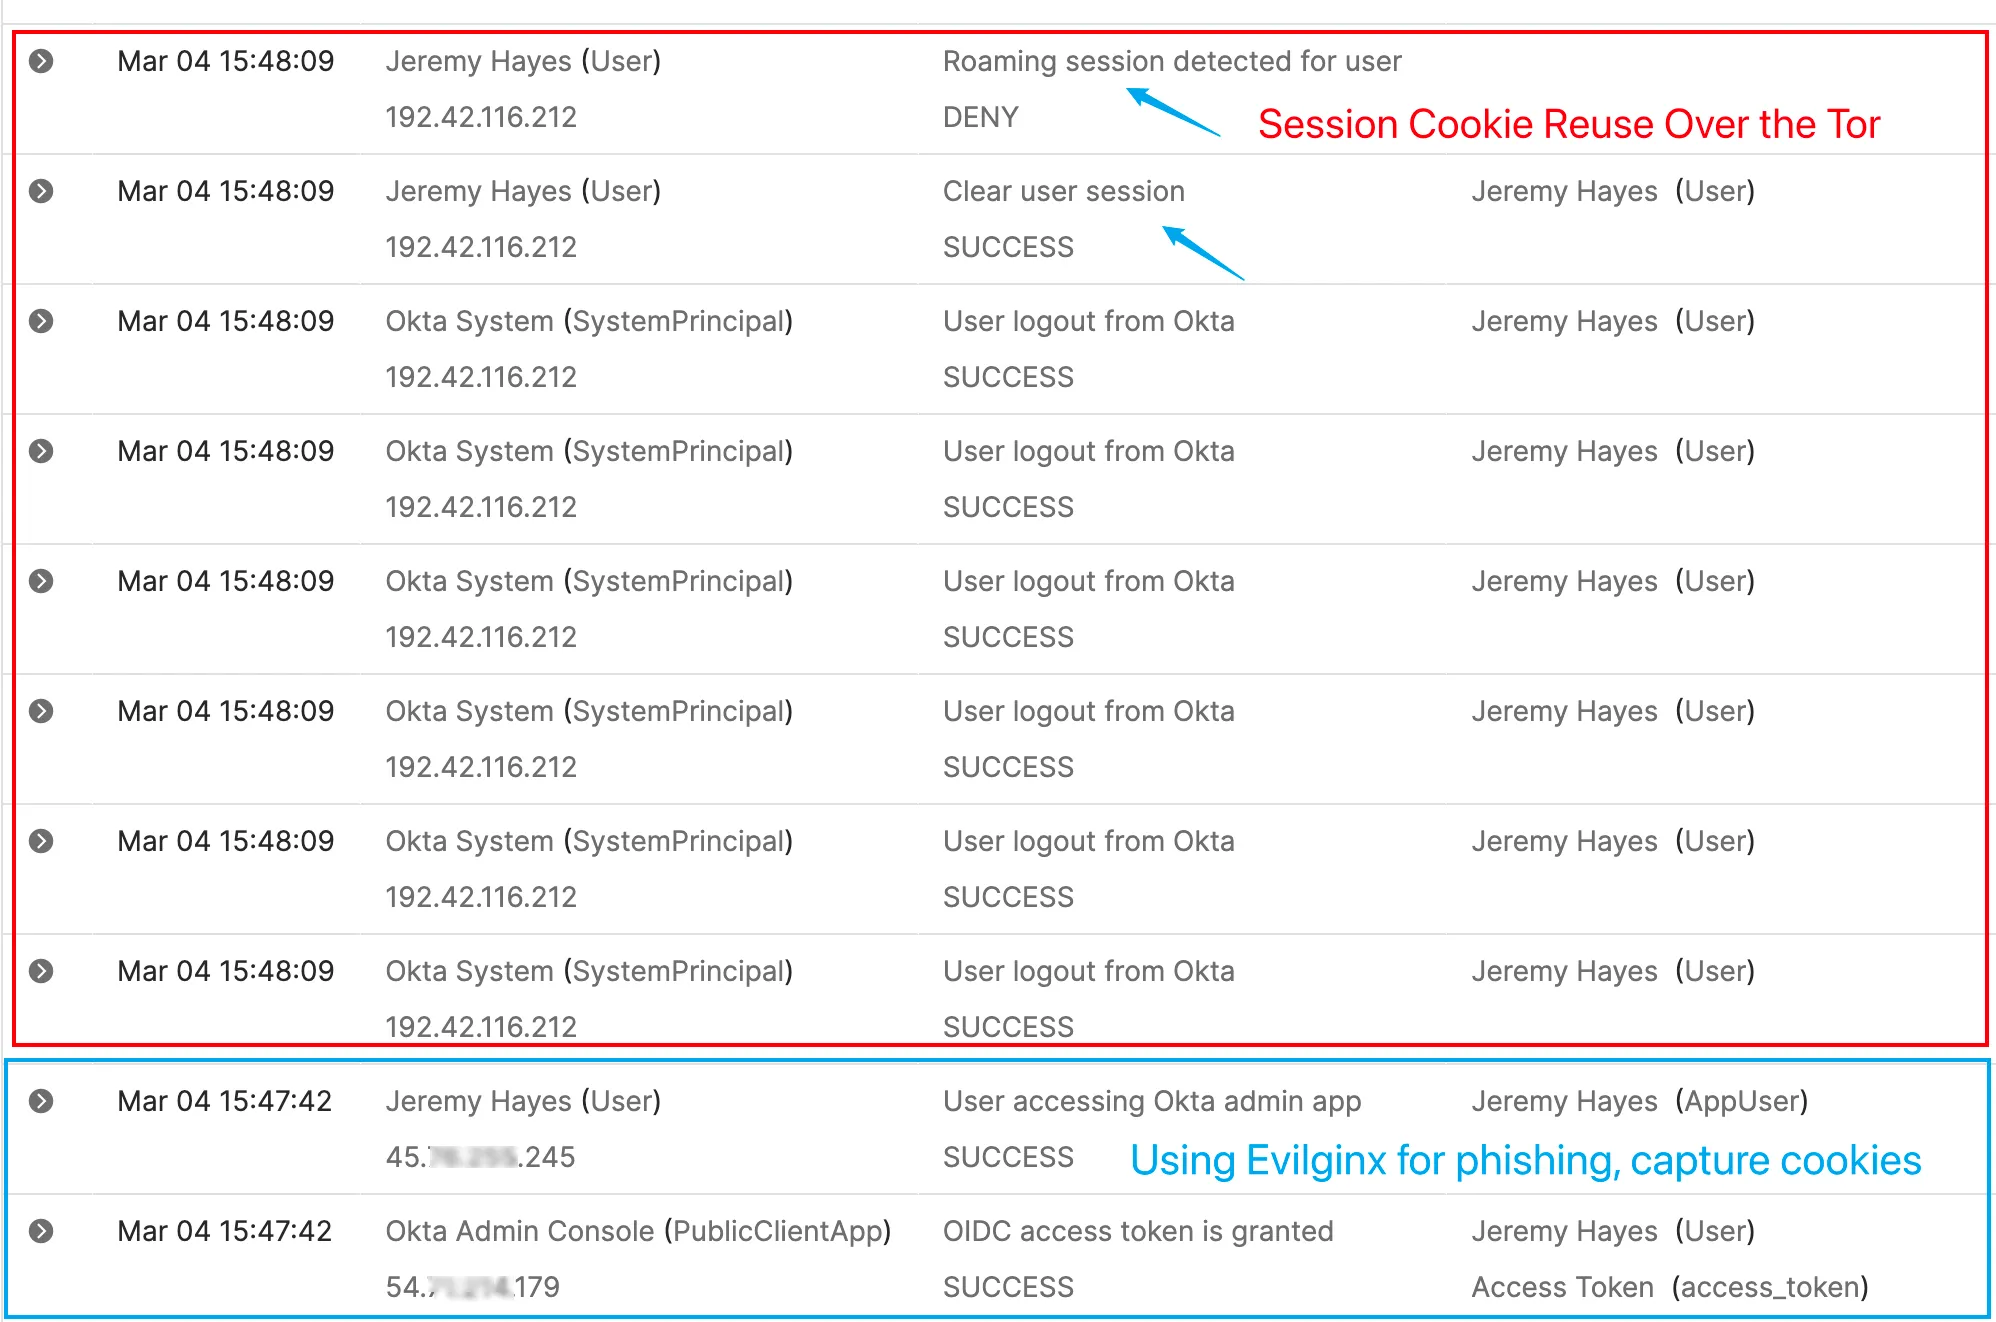Click Okta Admin Console (PublicClientApp) actor
The image size is (1996, 1322).
(638, 1231)
